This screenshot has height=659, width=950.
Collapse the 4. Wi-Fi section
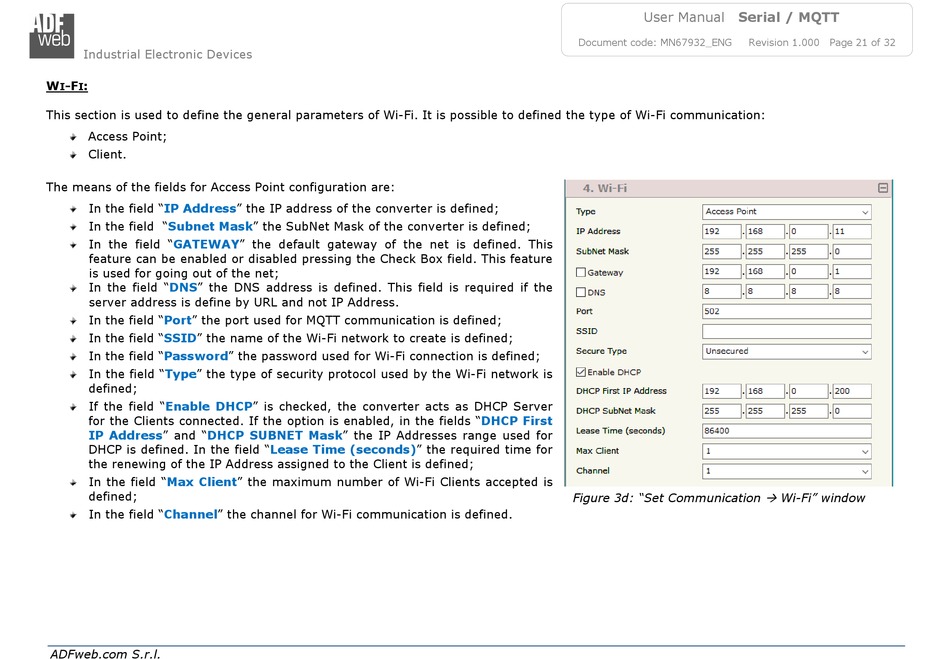tap(882, 188)
